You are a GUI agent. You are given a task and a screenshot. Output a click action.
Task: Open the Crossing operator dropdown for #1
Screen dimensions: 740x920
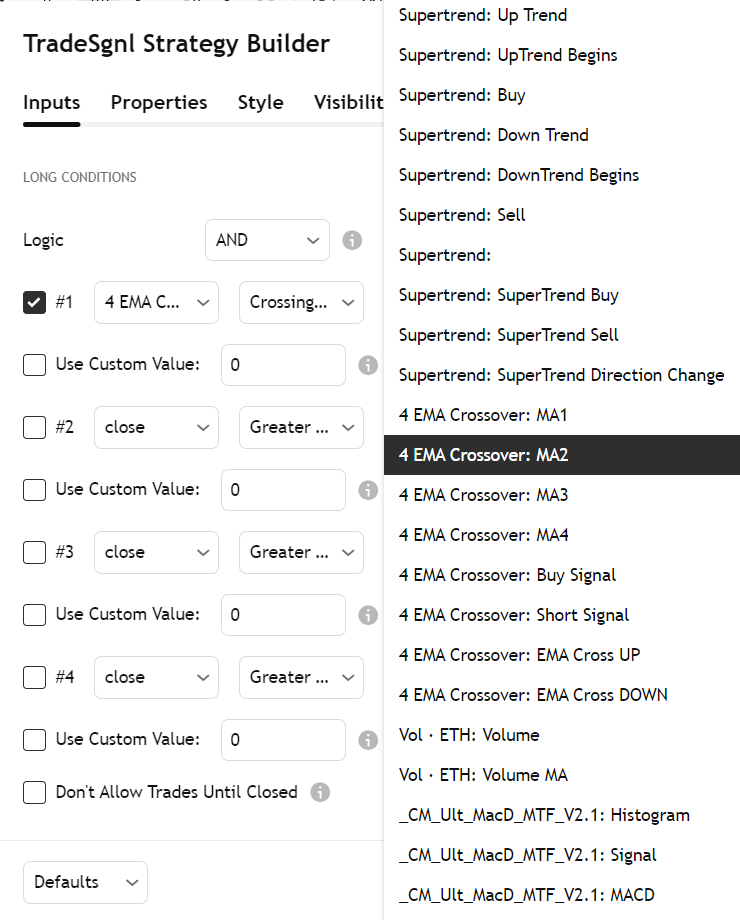click(301, 303)
